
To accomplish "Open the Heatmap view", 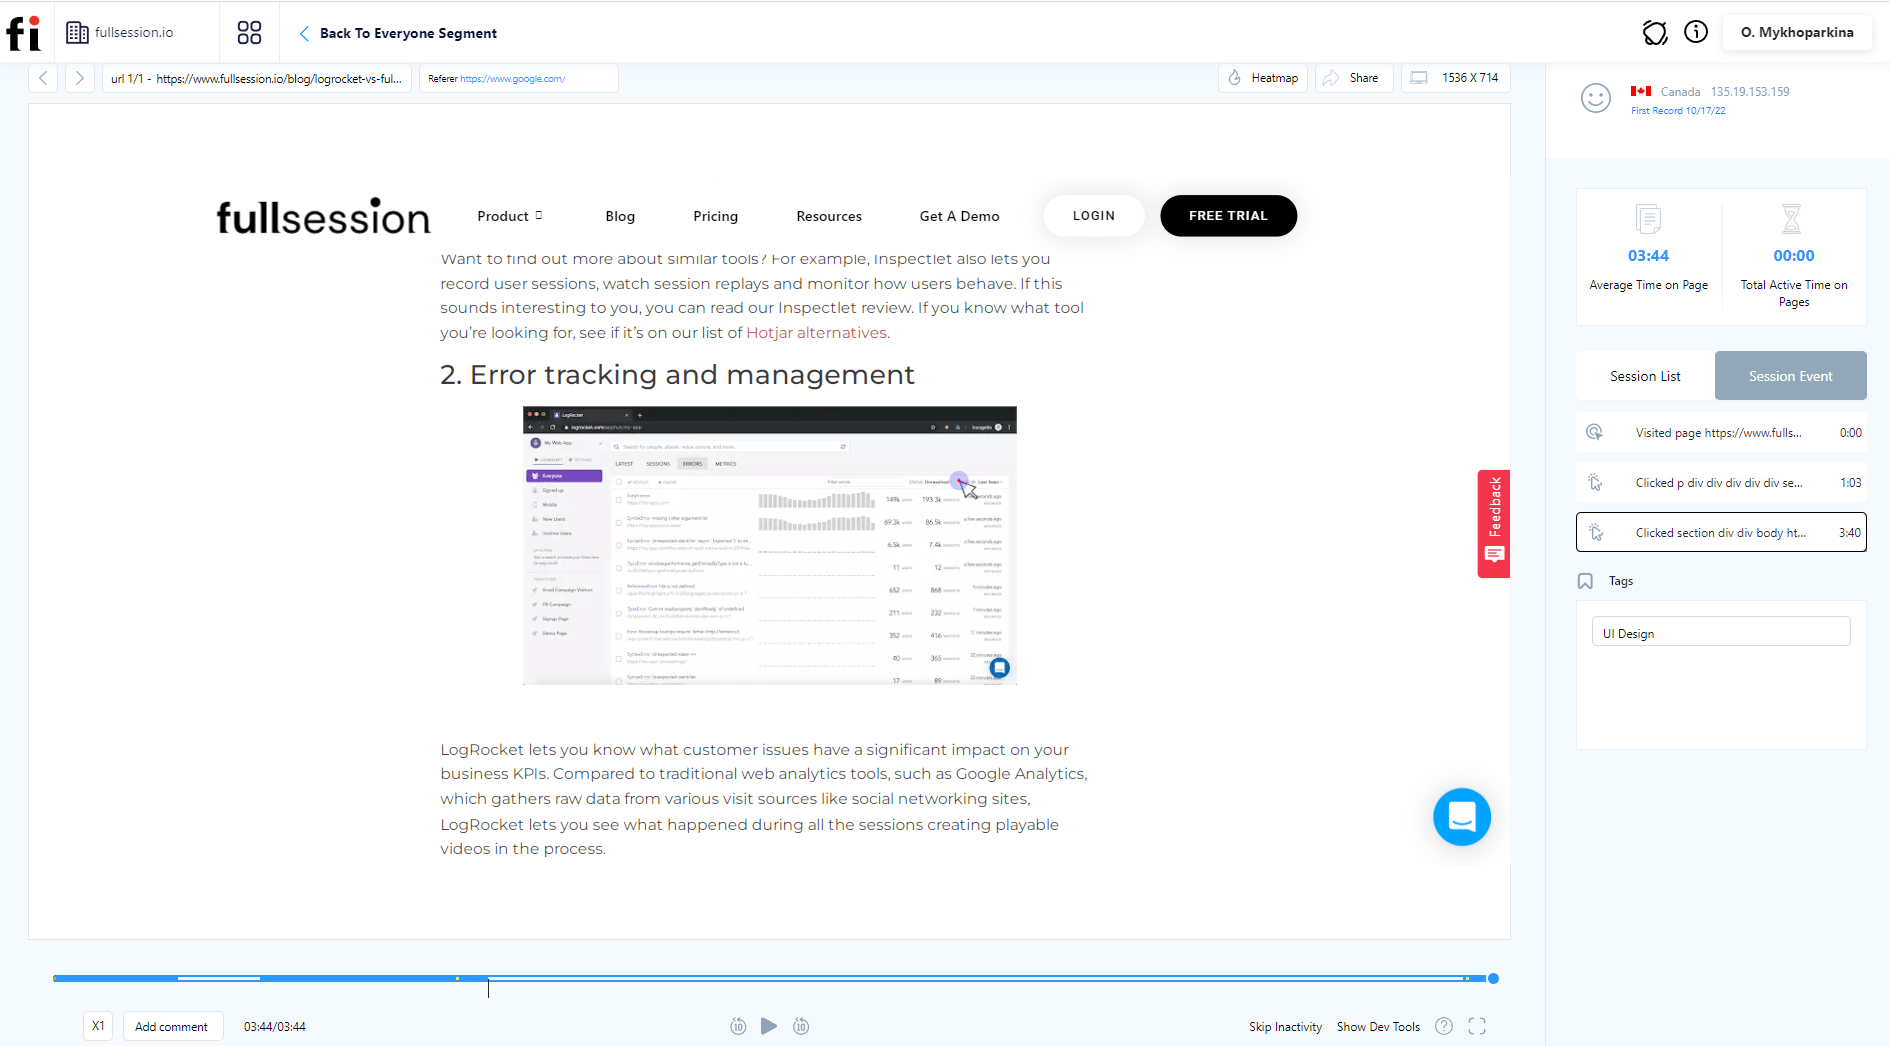I will (x=1263, y=78).
